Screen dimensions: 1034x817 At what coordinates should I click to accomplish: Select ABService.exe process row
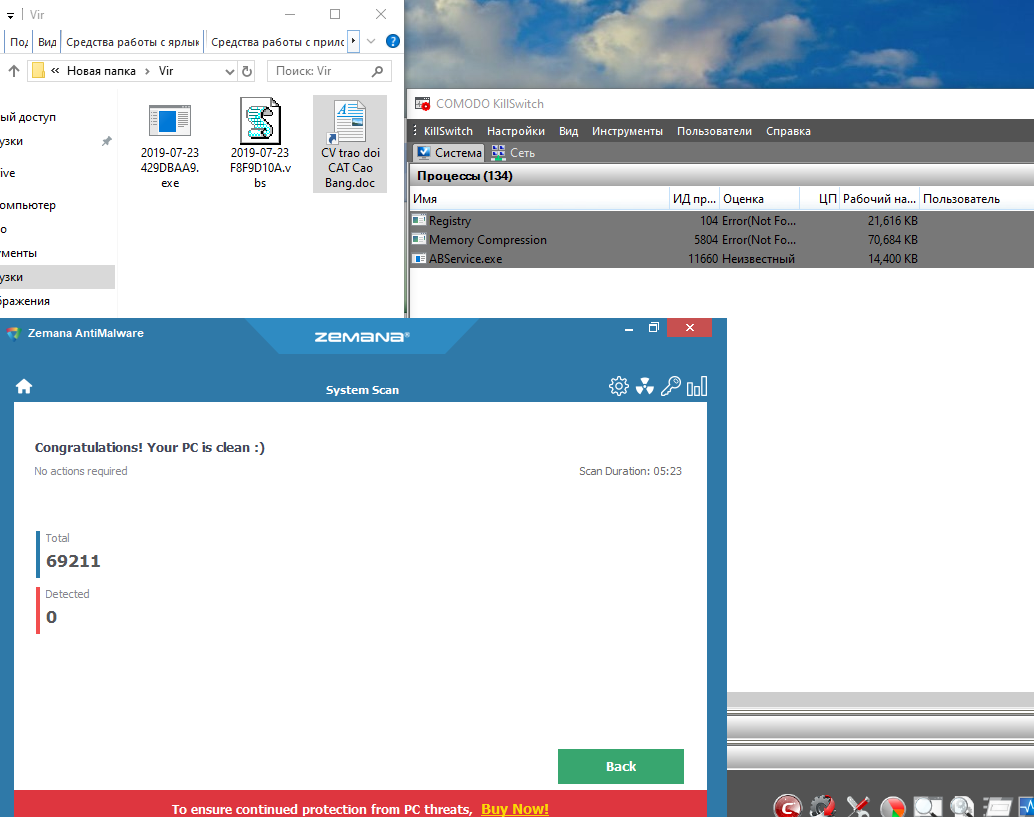click(721, 258)
